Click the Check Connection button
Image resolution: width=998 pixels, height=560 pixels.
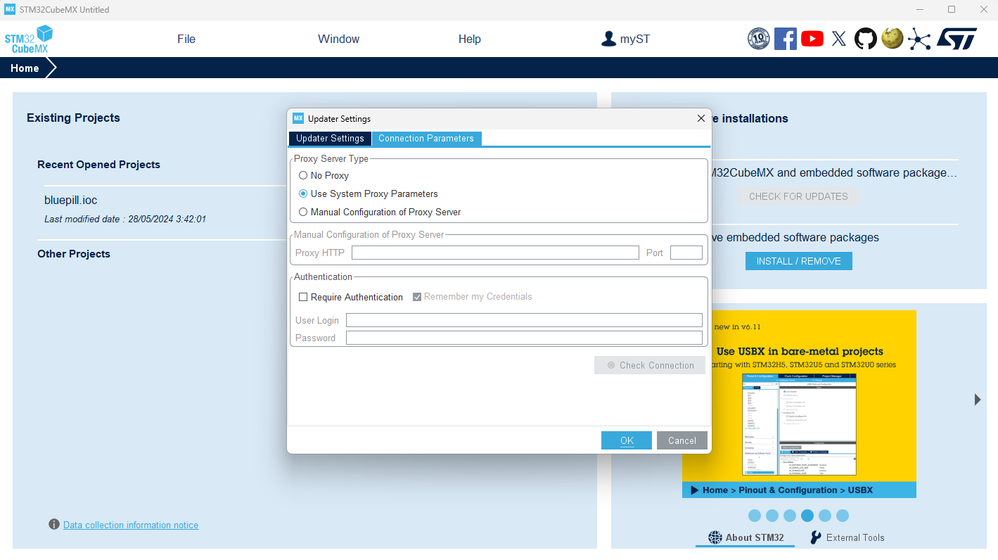[x=649, y=365]
